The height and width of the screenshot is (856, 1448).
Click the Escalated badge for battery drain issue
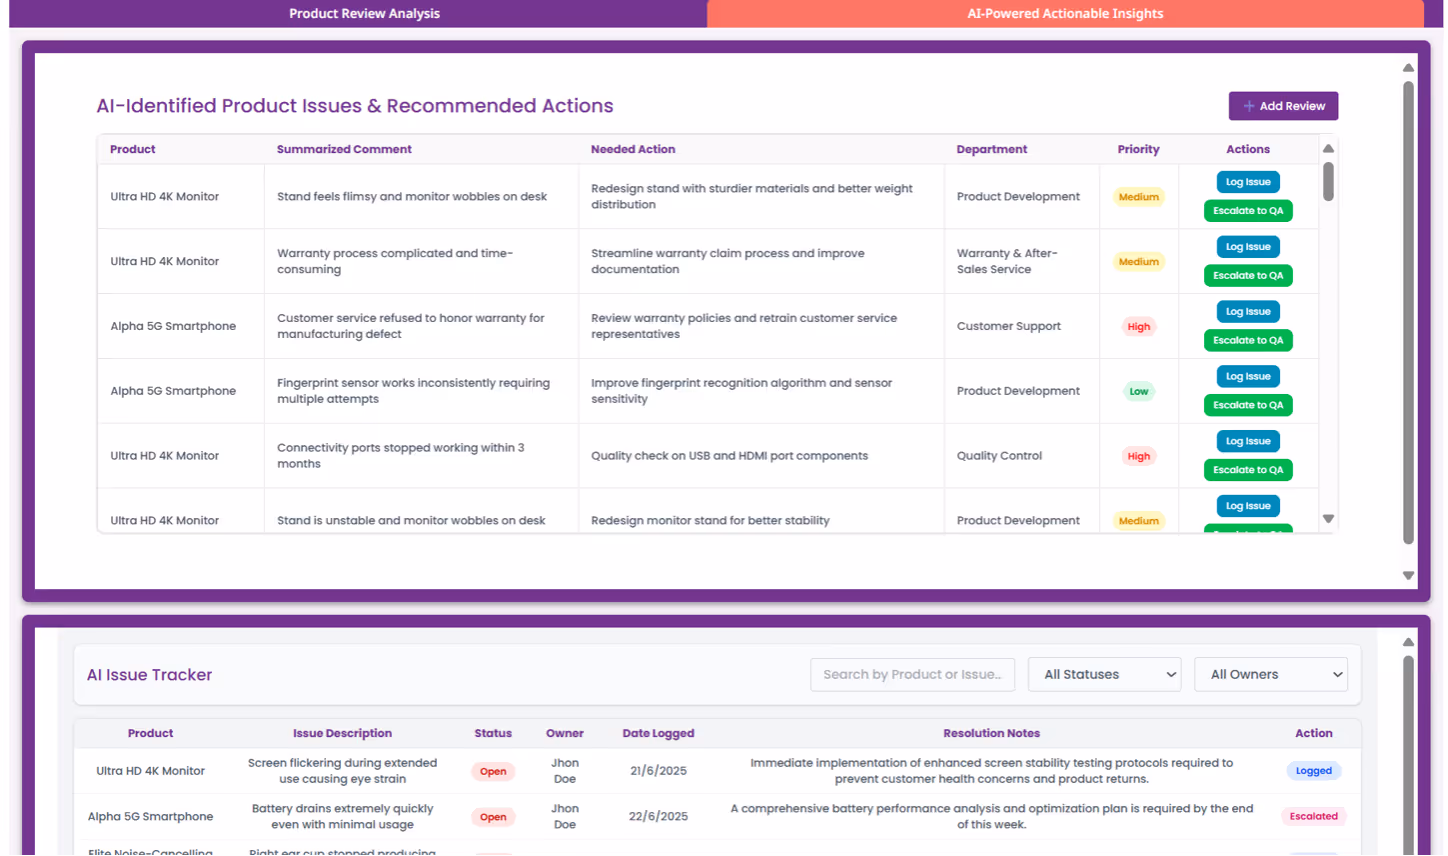coord(1313,816)
